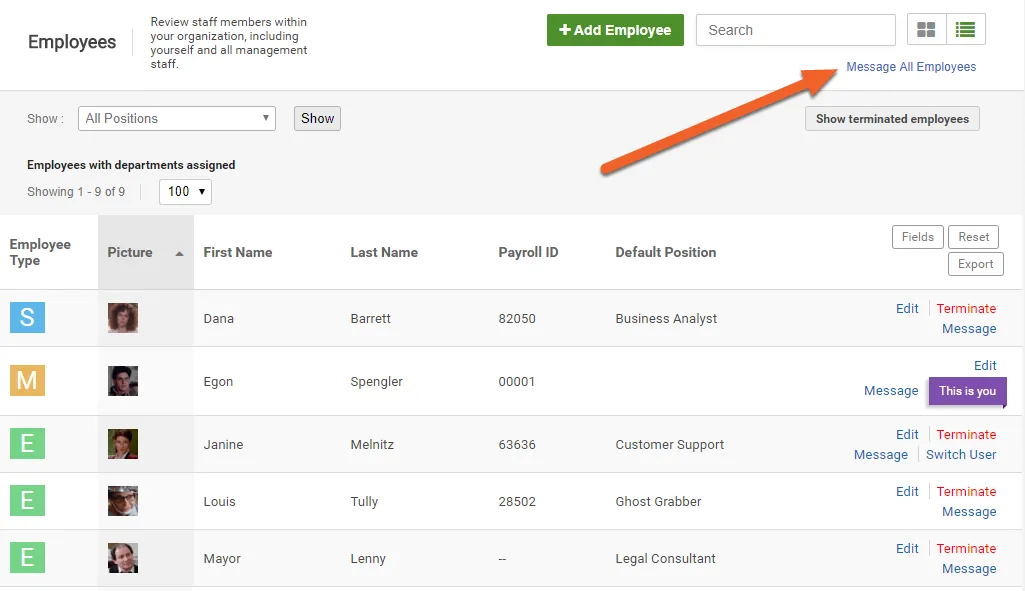Open the 100 per-page dropdown
This screenshot has width=1025, height=591.
tap(186, 192)
